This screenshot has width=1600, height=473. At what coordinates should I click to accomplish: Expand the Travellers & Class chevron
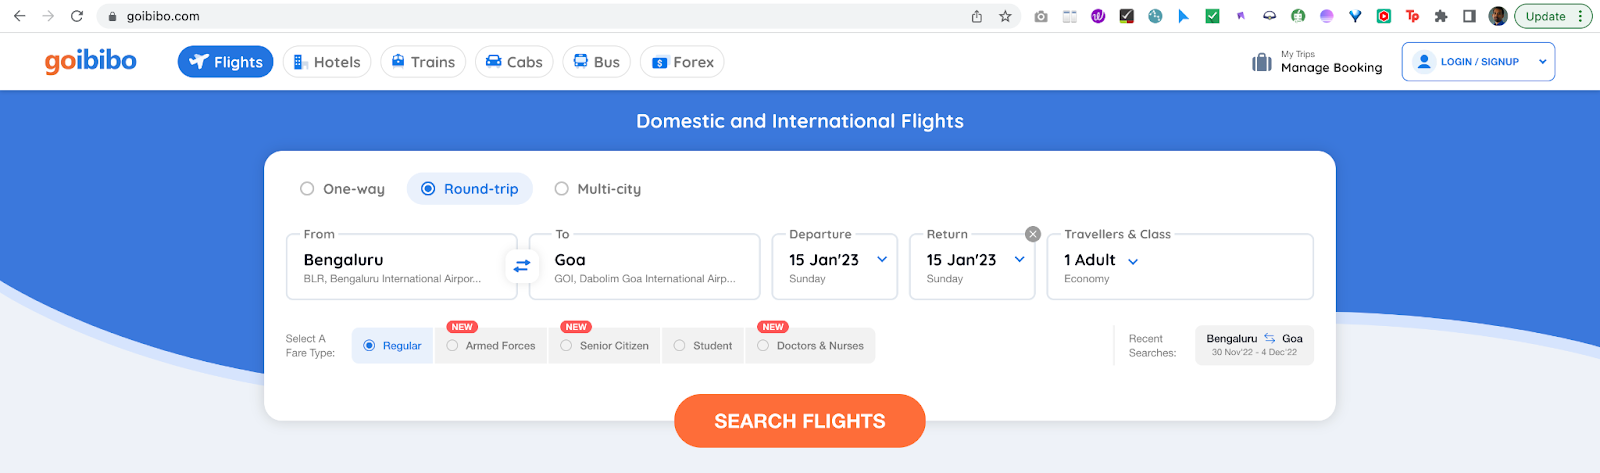click(x=1133, y=261)
